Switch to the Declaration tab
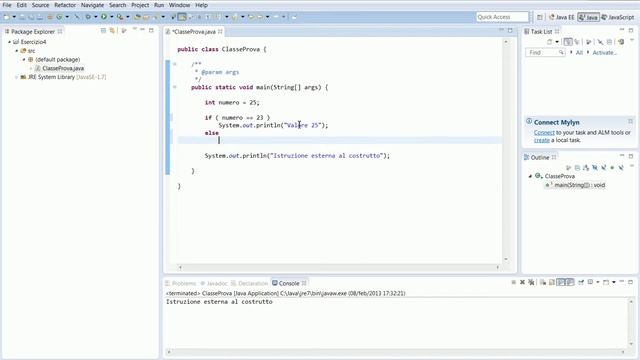This screenshot has width=640, height=360. click(x=249, y=283)
